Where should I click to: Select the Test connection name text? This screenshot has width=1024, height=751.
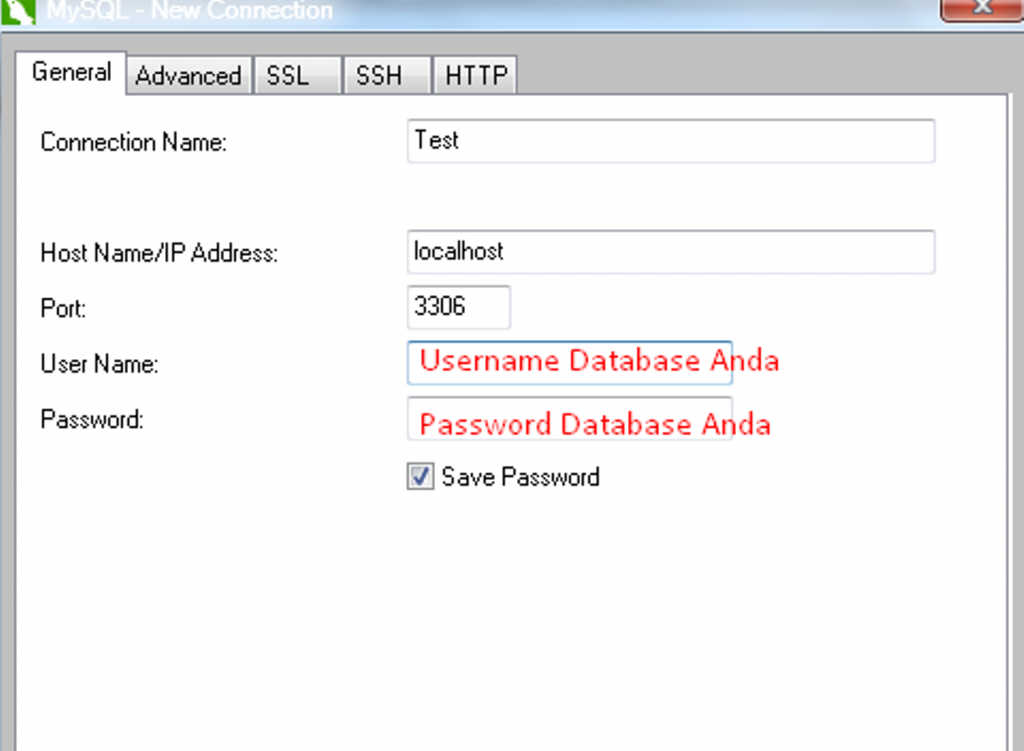tap(435, 141)
